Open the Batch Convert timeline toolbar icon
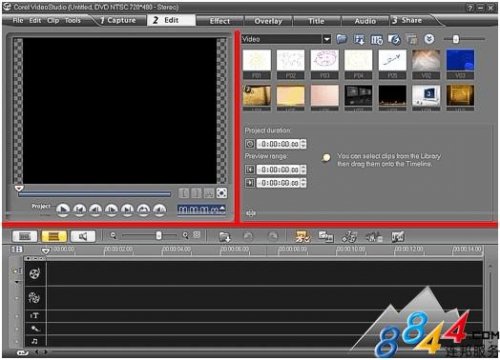500x360 pixels. coord(326,237)
